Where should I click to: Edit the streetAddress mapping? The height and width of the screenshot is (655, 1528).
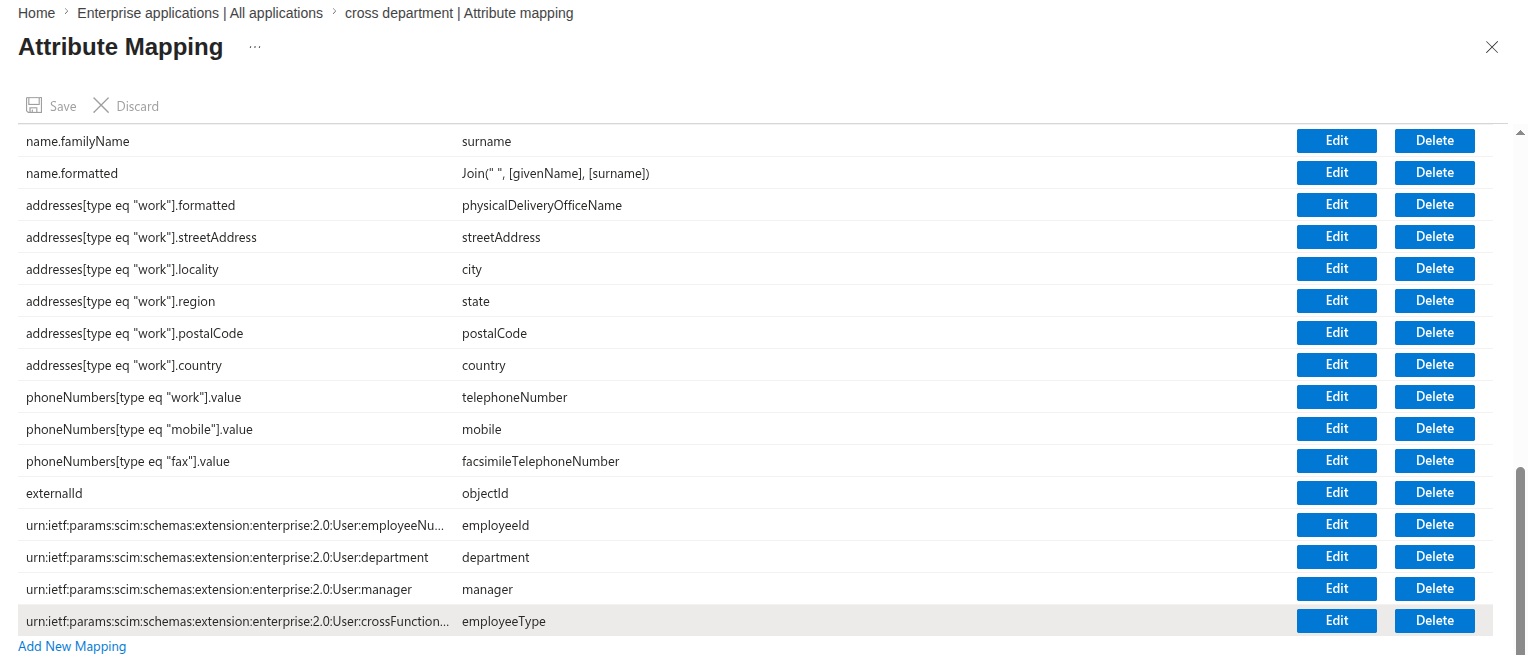point(1337,237)
